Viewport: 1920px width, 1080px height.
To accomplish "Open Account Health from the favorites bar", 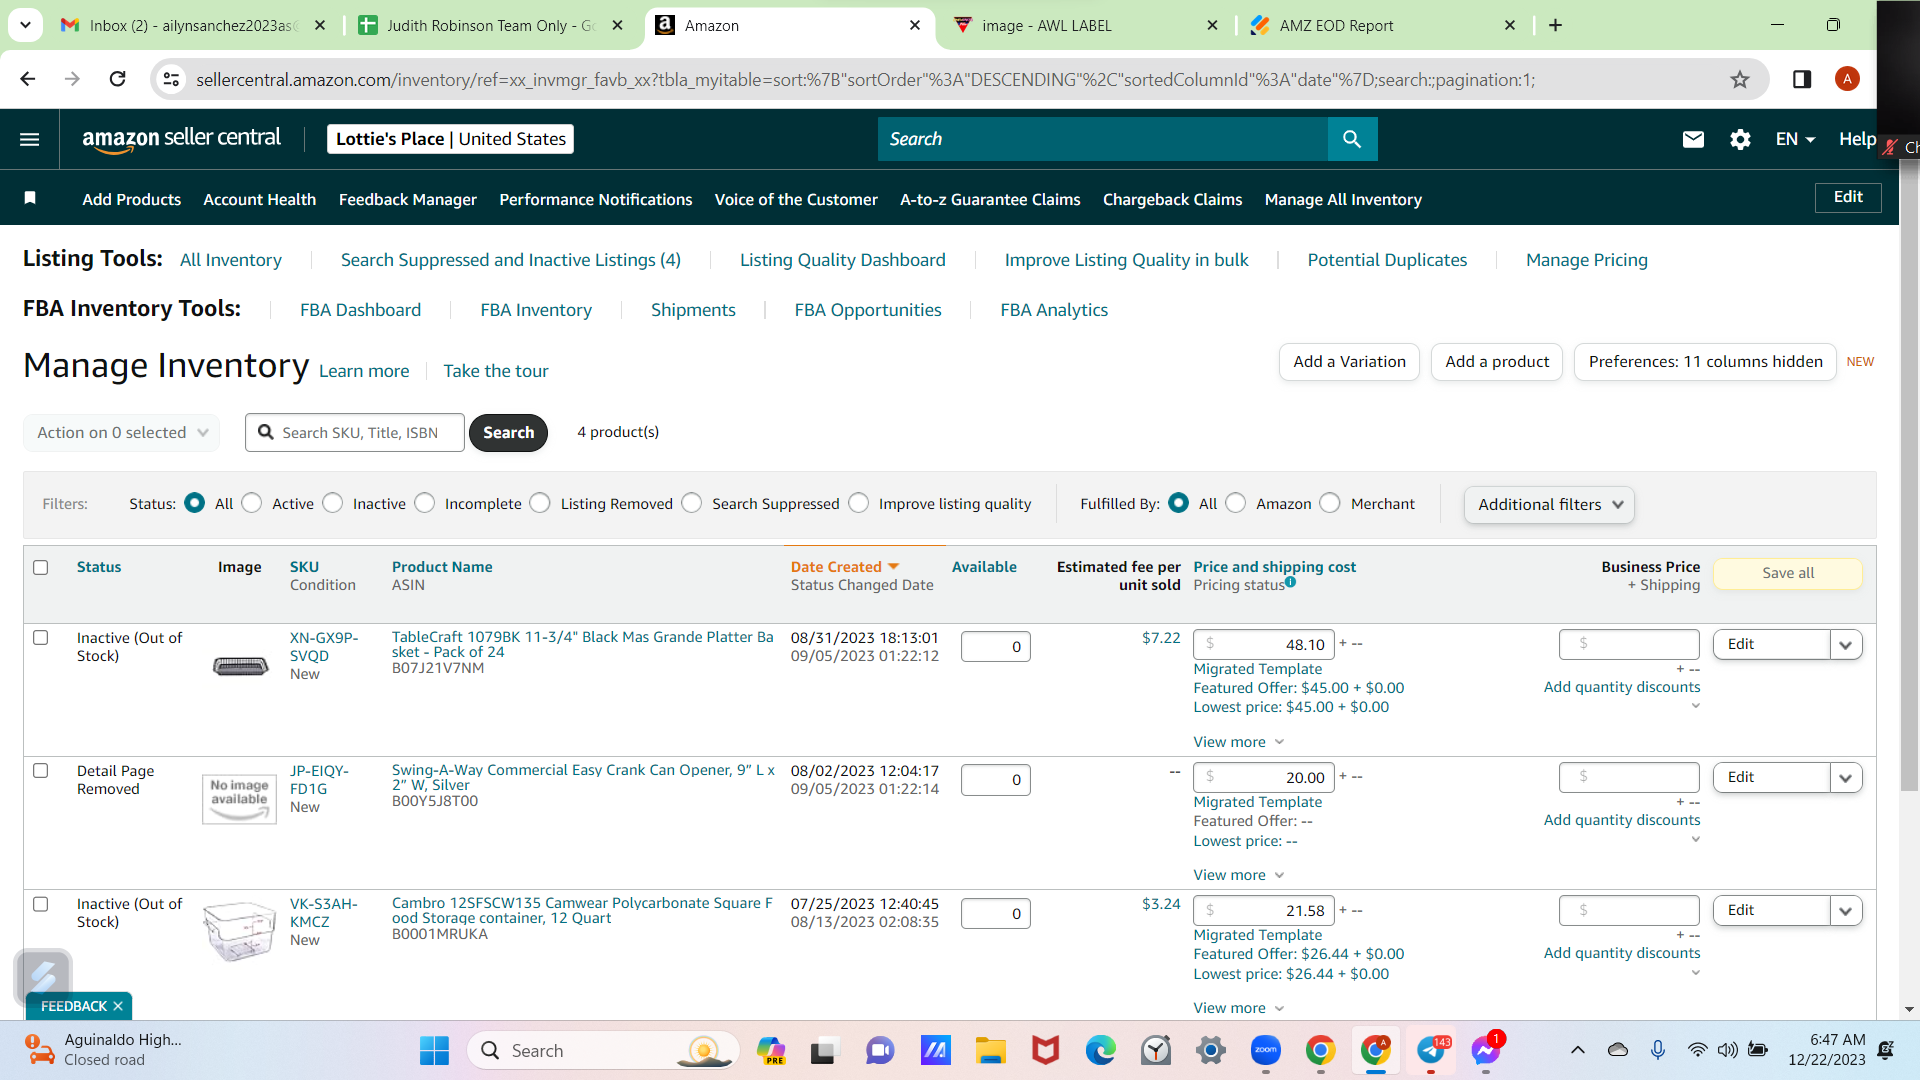I will click(260, 199).
